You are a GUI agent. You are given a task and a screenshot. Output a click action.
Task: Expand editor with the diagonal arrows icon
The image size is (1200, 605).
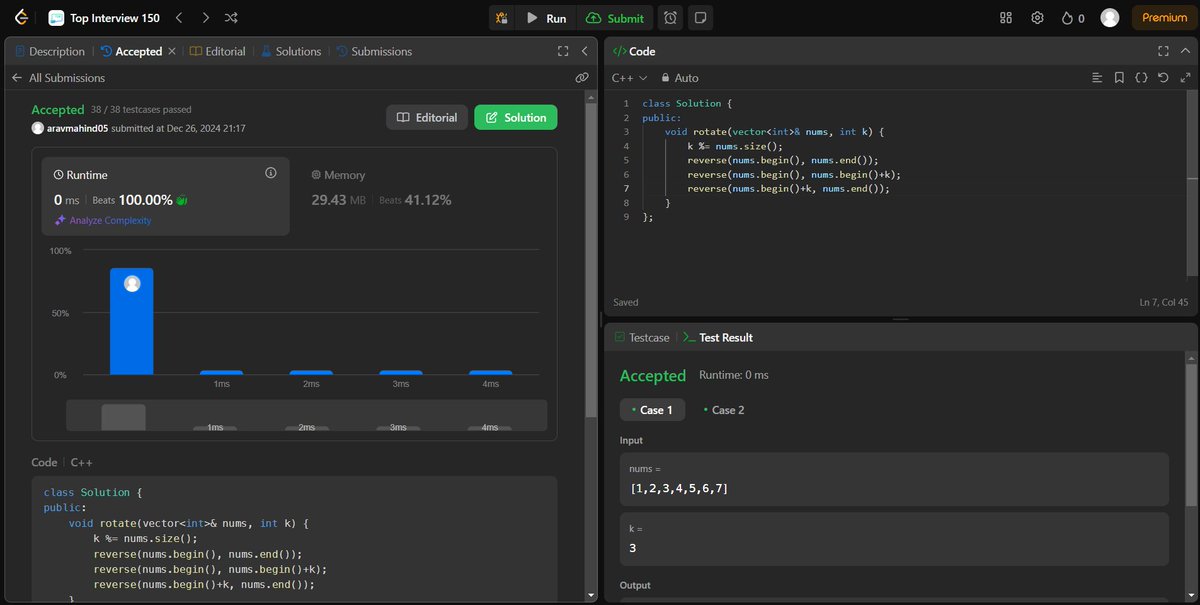pos(1185,77)
